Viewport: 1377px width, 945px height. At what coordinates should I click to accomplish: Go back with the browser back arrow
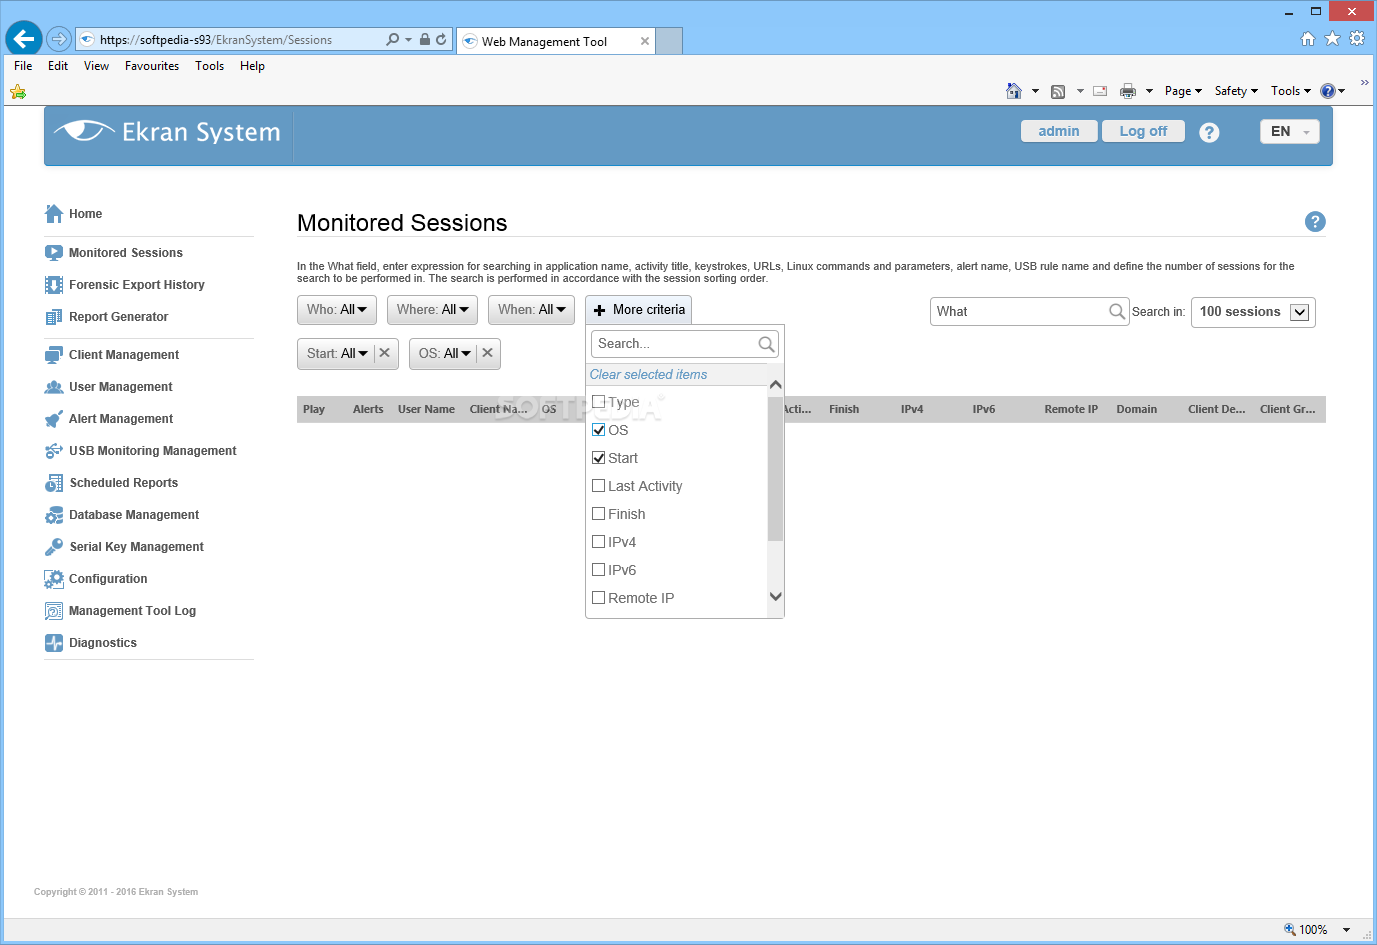24,39
